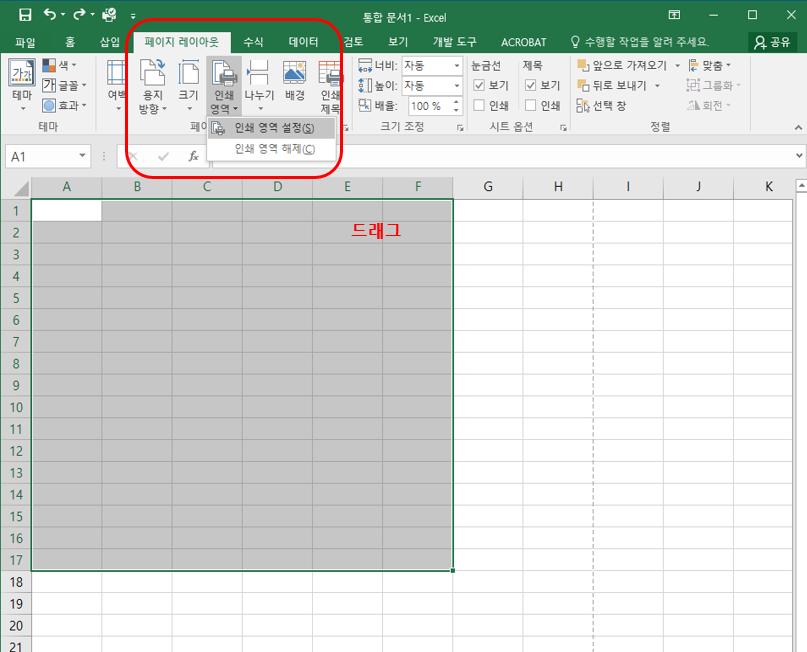The width and height of the screenshot is (807, 652).
Task: Click the 수행할 작업을 알려 주세요 search box
Action: [640, 42]
